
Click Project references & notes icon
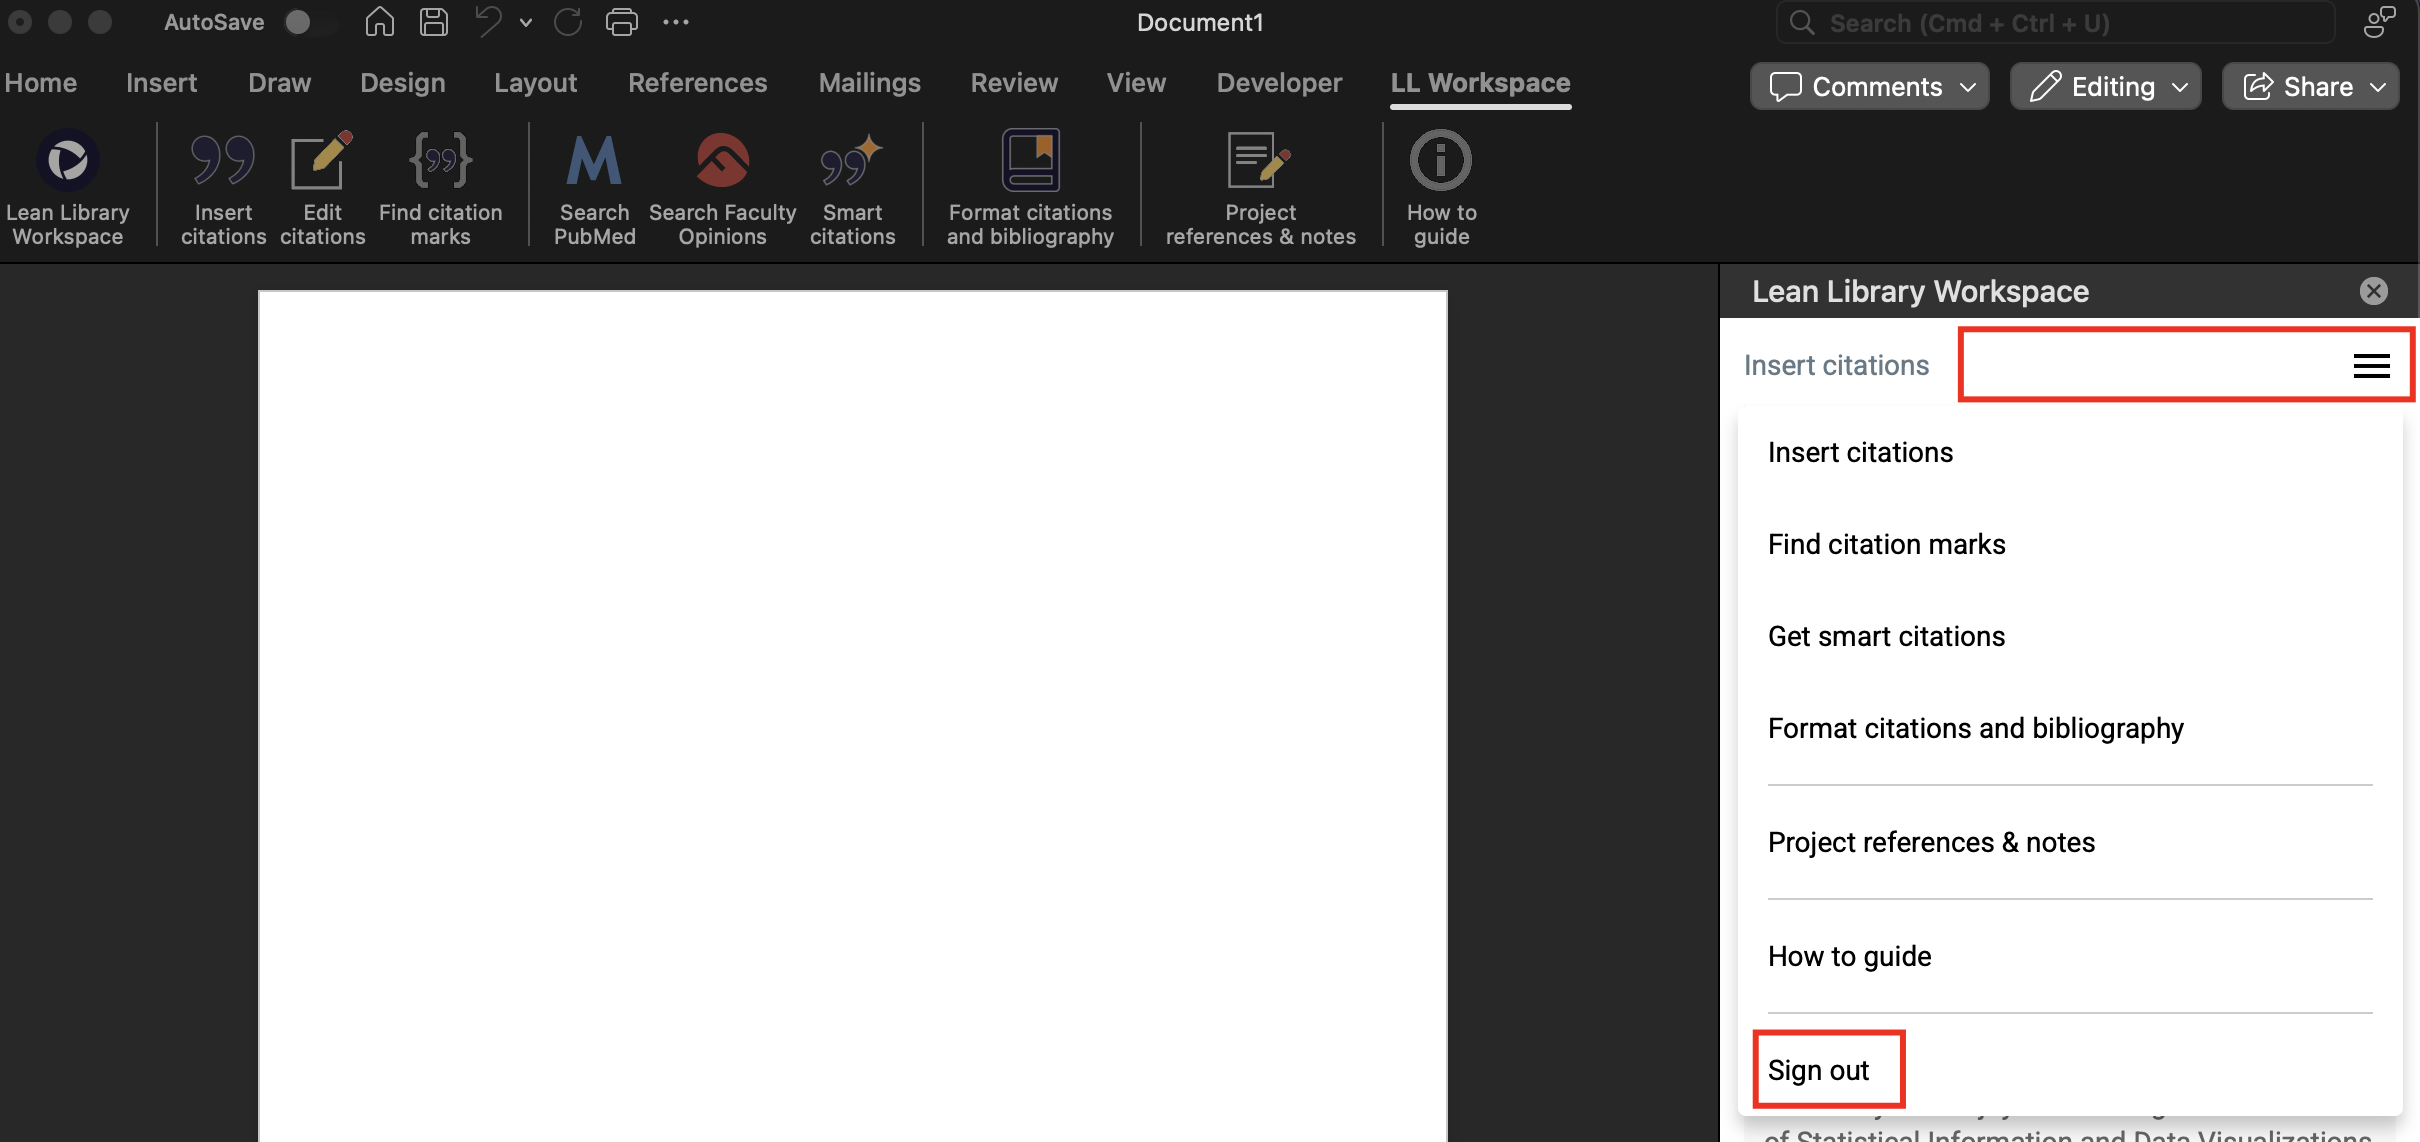1258,185
